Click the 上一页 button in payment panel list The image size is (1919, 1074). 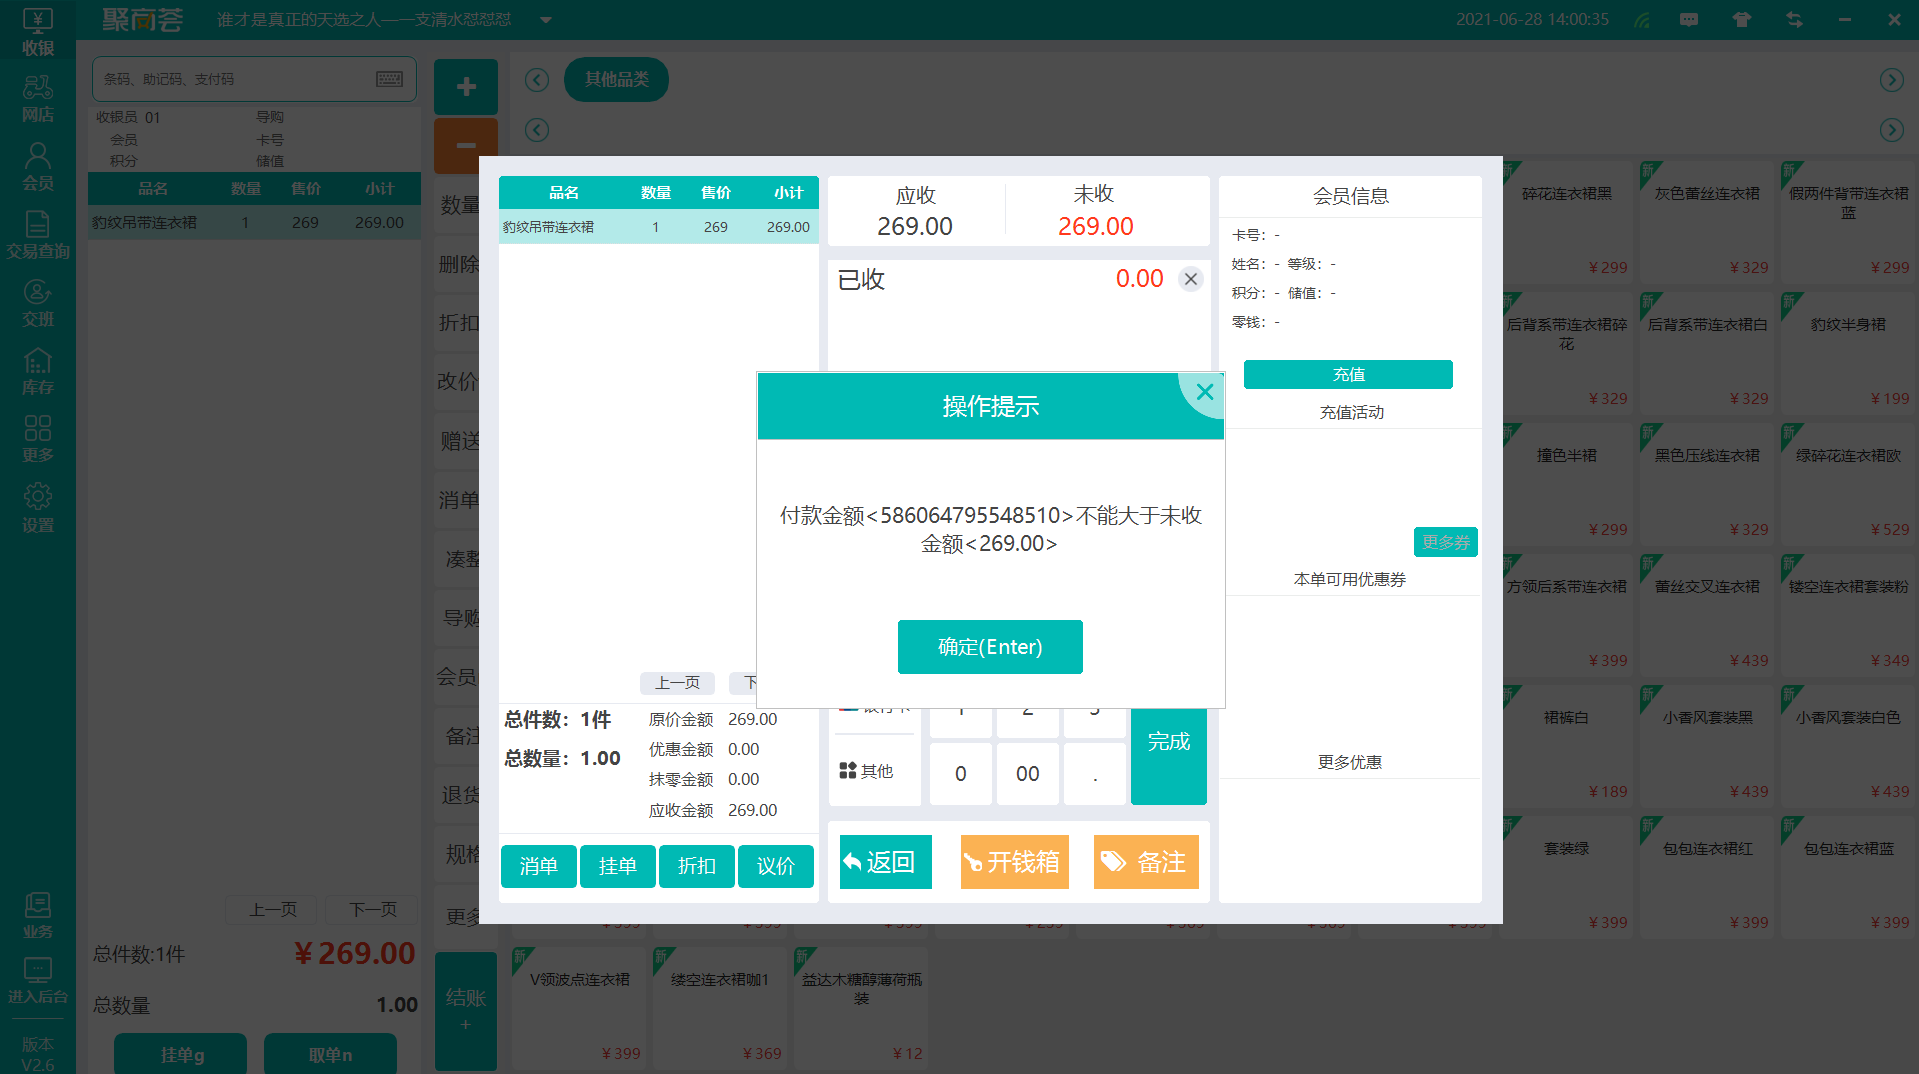pyautogui.click(x=677, y=683)
